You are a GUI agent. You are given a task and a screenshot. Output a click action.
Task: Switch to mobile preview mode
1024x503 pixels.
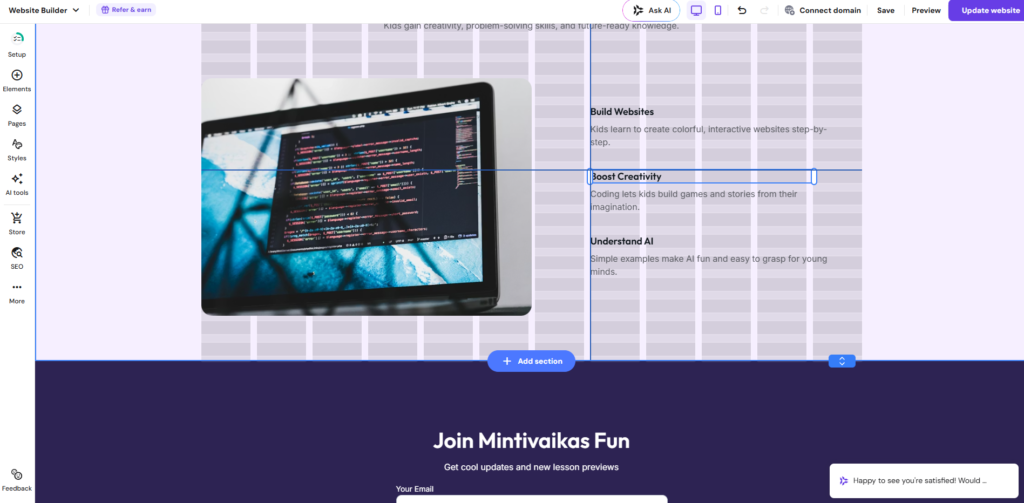pyautogui.click(x=718, y=10)
